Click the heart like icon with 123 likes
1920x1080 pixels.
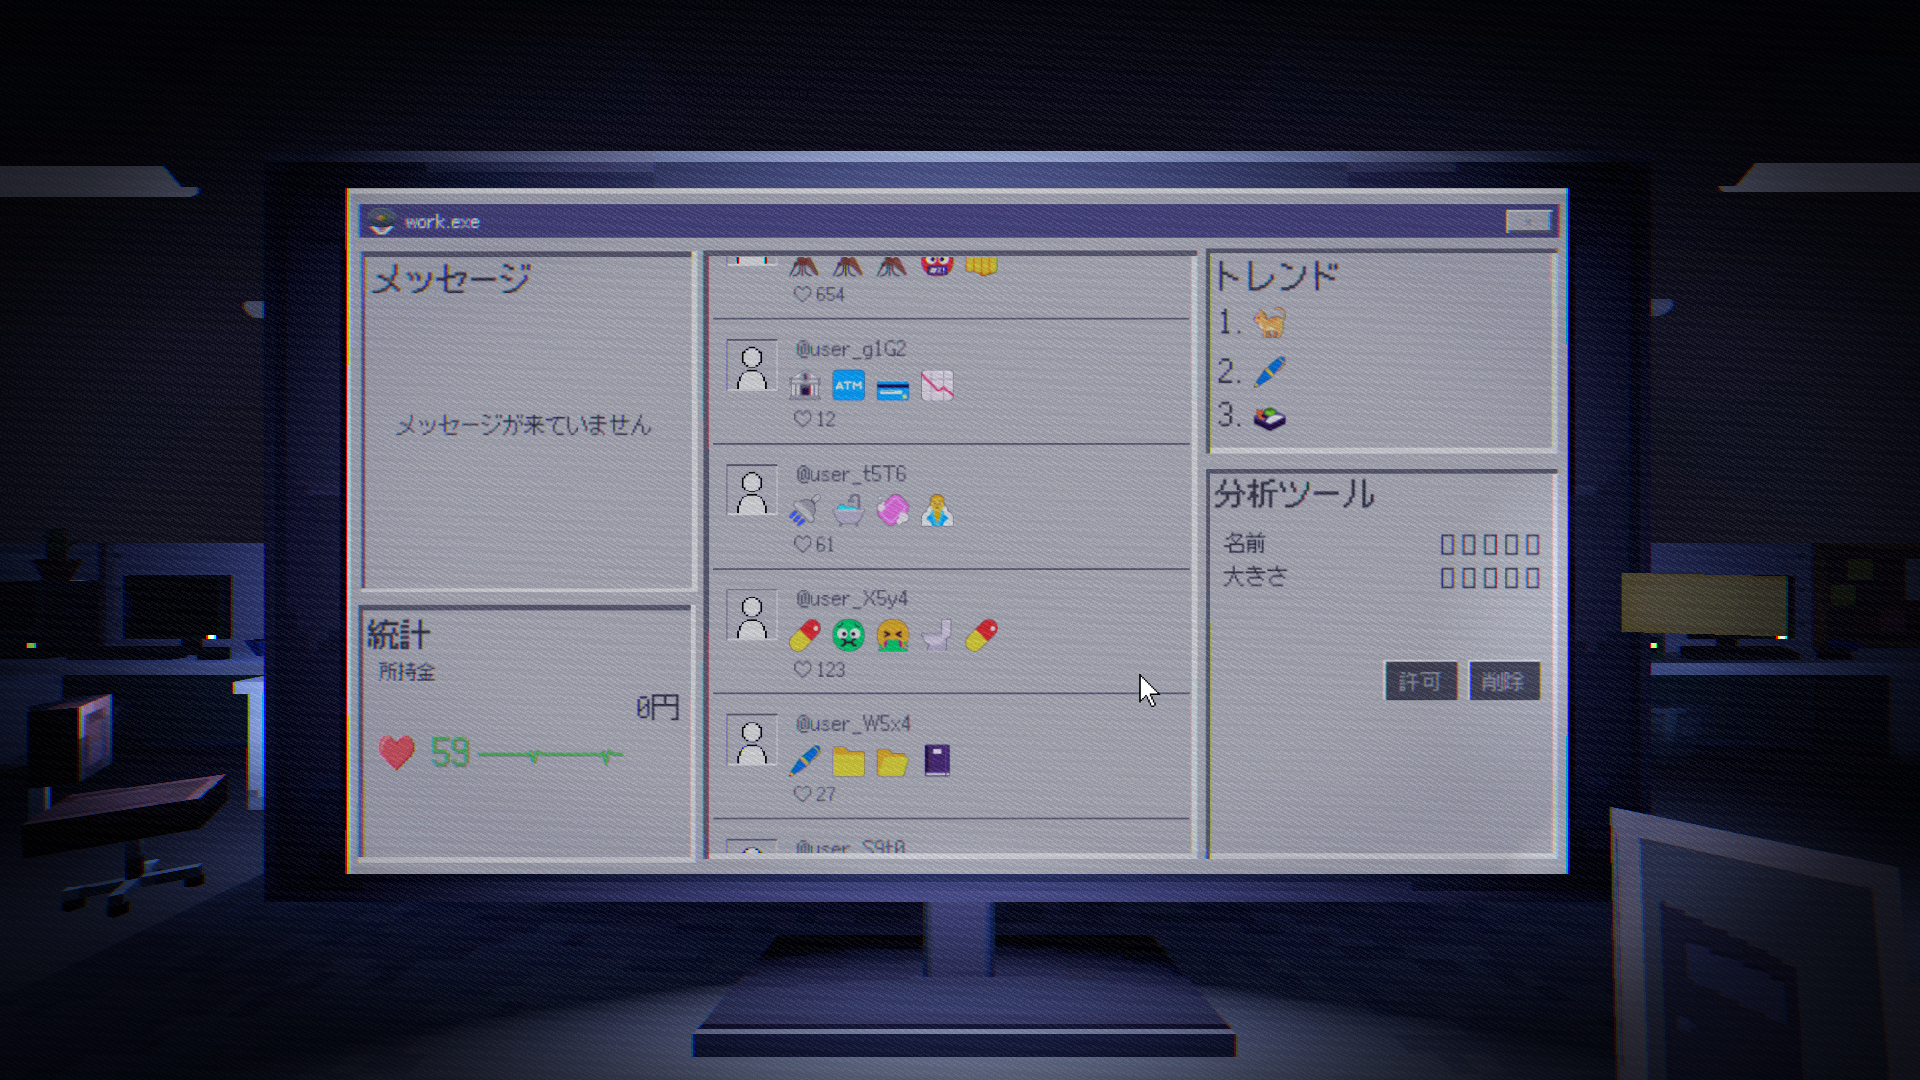pyautogui.click(x=802, y=669)
